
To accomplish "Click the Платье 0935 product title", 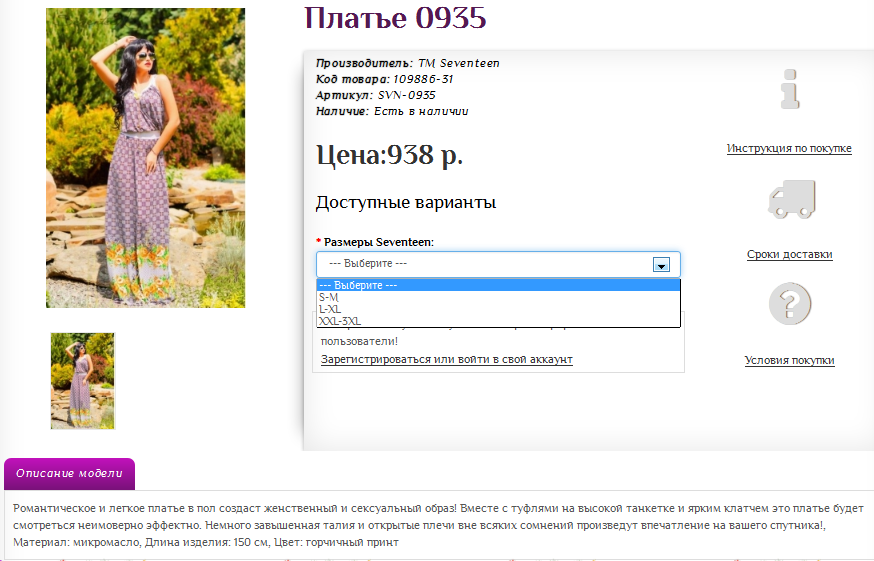I will click(x=395, y=18).
